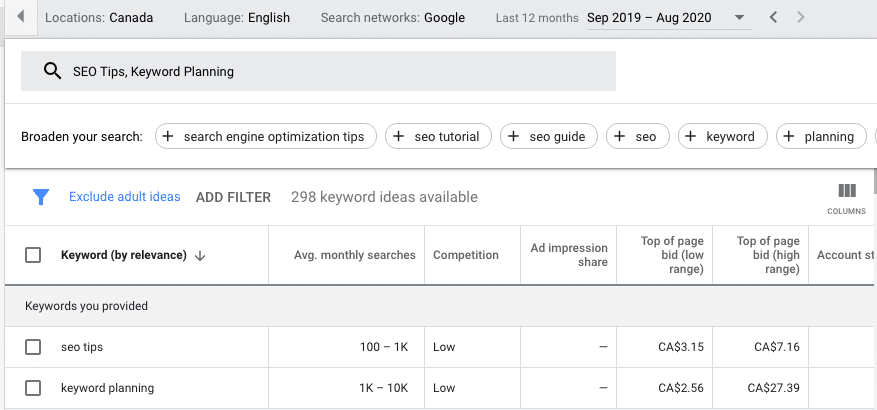Sort by Top of page bid (high range)
Screen dimensions: 877x410
(x=768, y=255)
